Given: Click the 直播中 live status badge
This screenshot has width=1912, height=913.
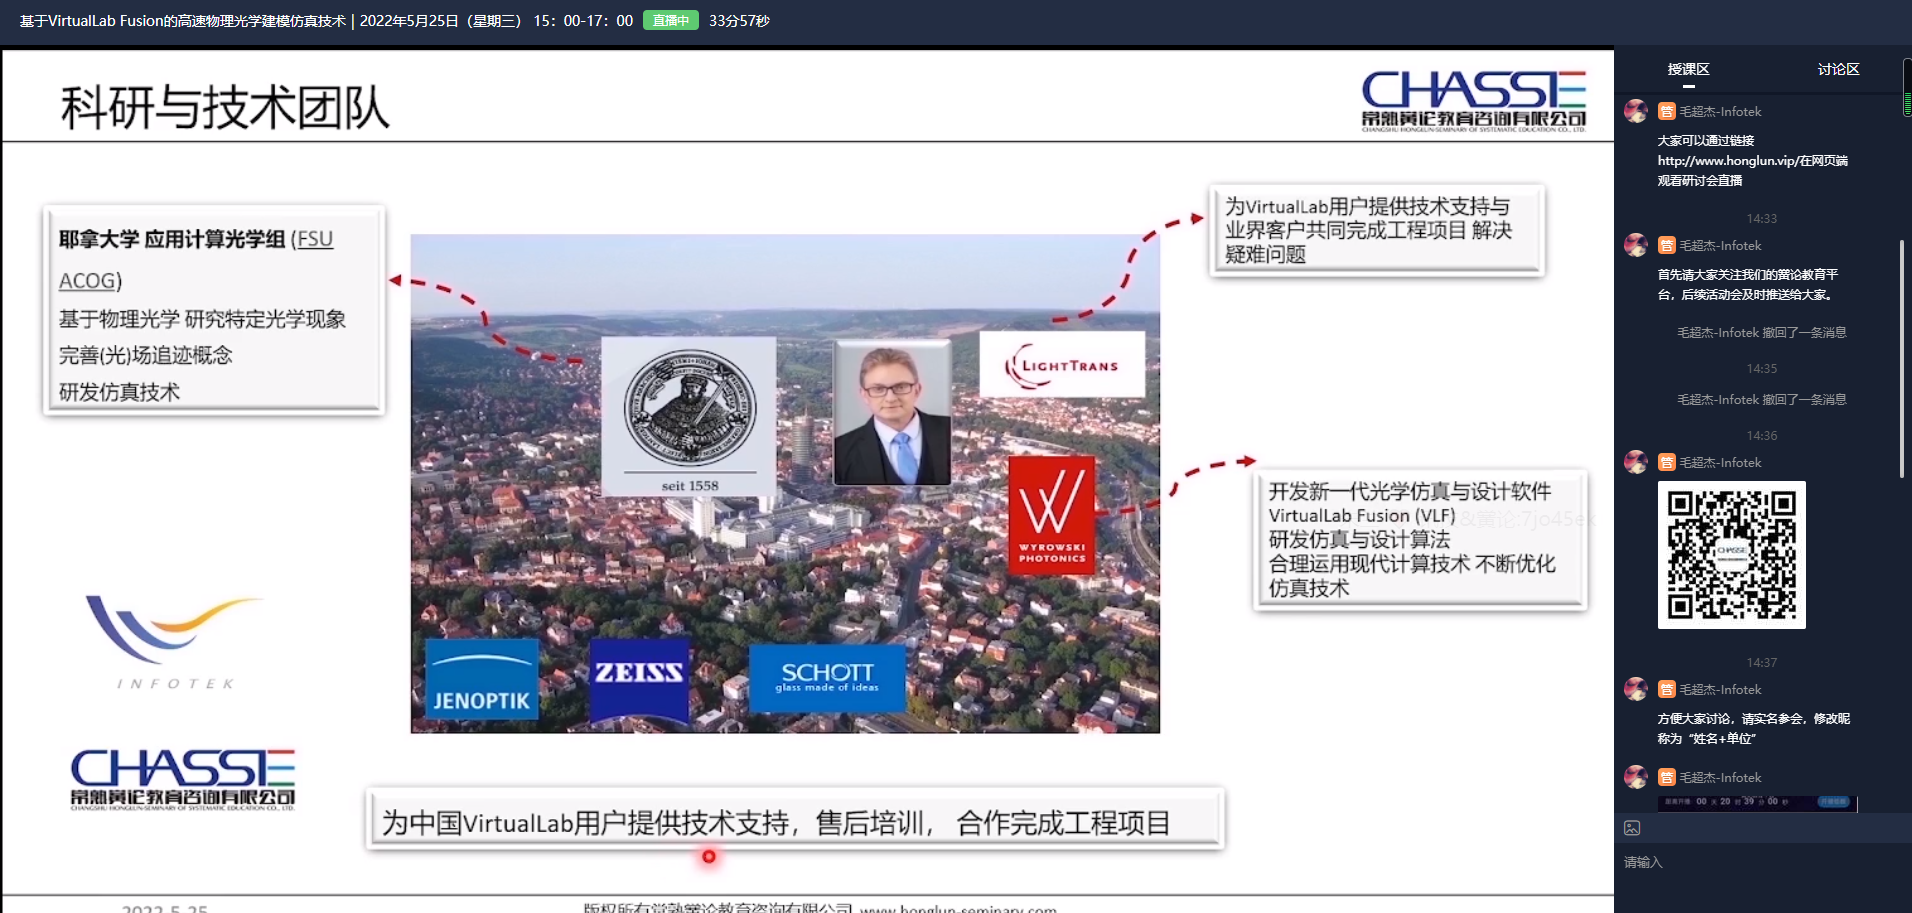Looking at the screenshot, I should point(670,20).
